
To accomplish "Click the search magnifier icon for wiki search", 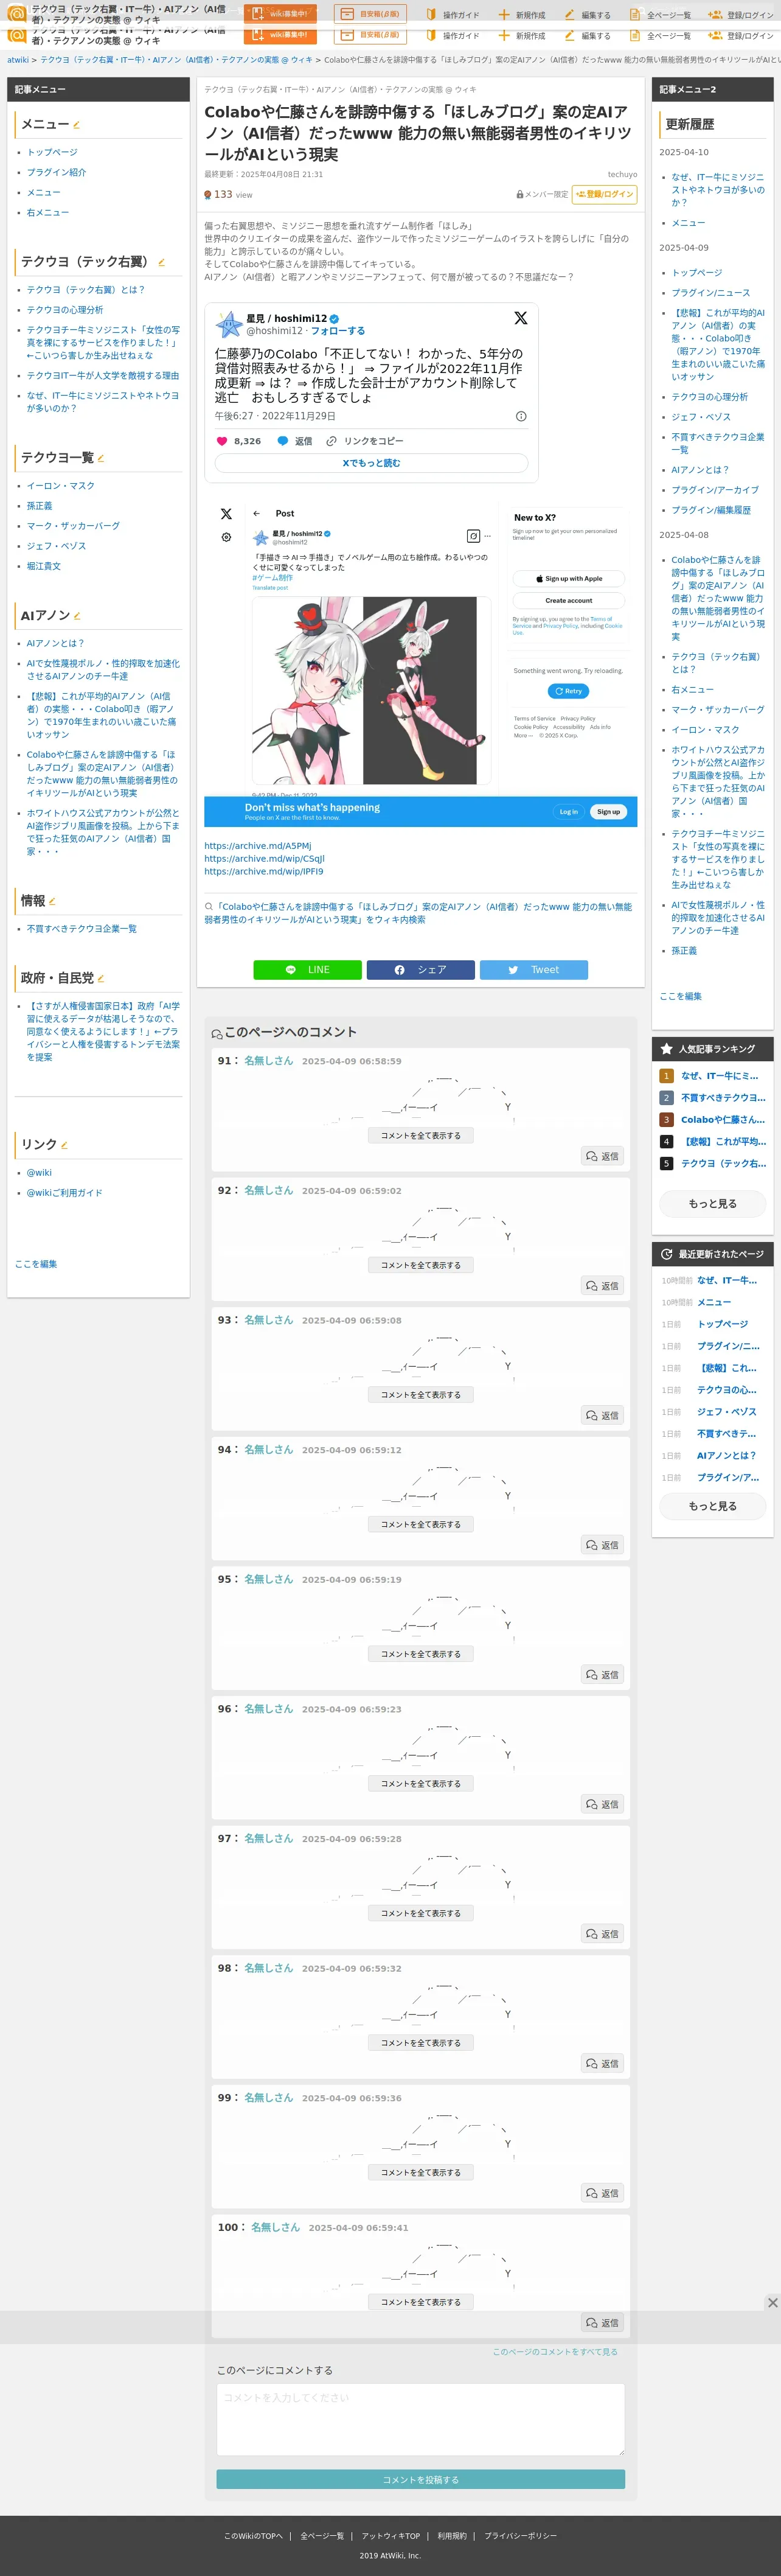I will tap(208, 907).
